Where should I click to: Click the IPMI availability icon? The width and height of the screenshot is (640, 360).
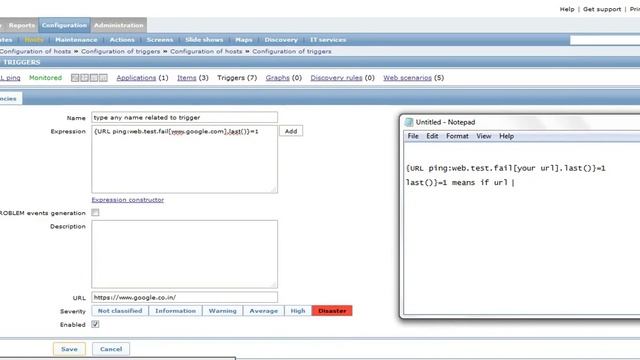coord(103,78)
